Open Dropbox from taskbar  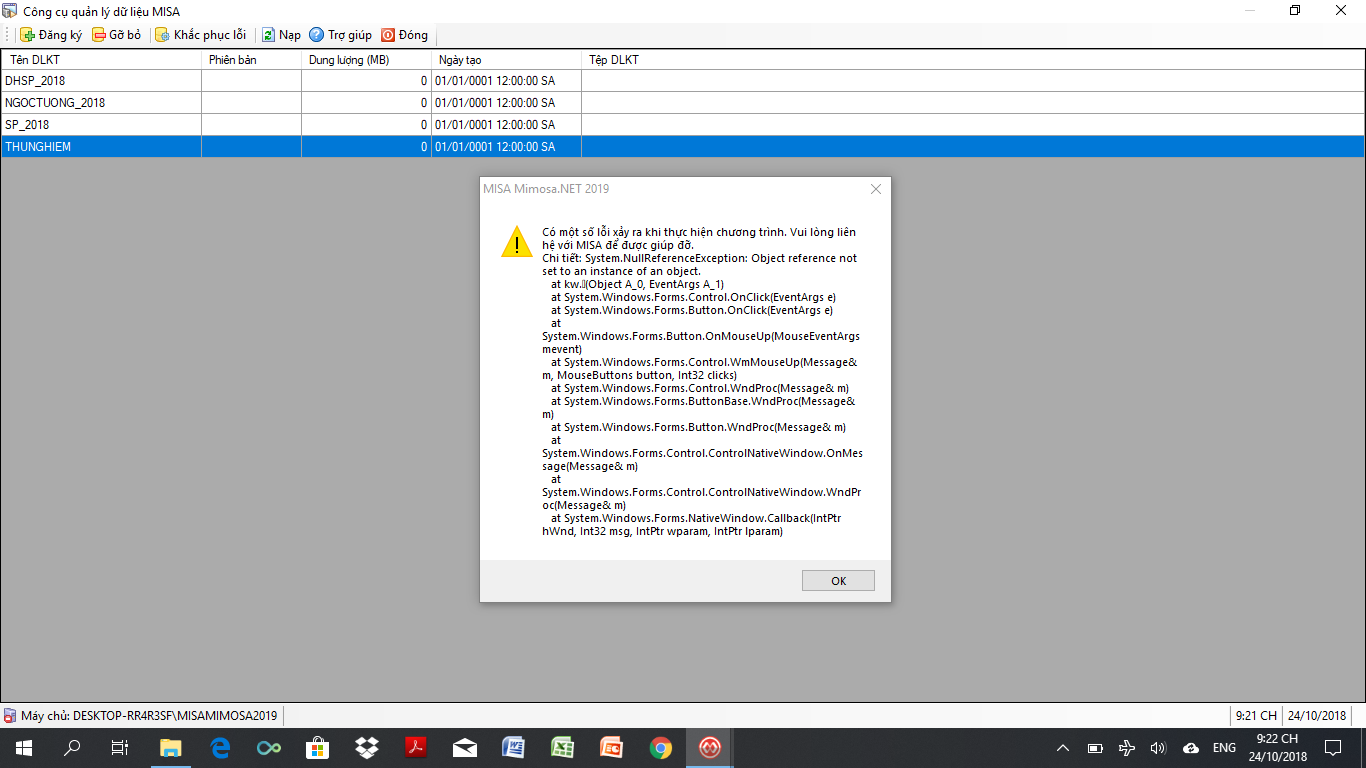tap(367, 748)
